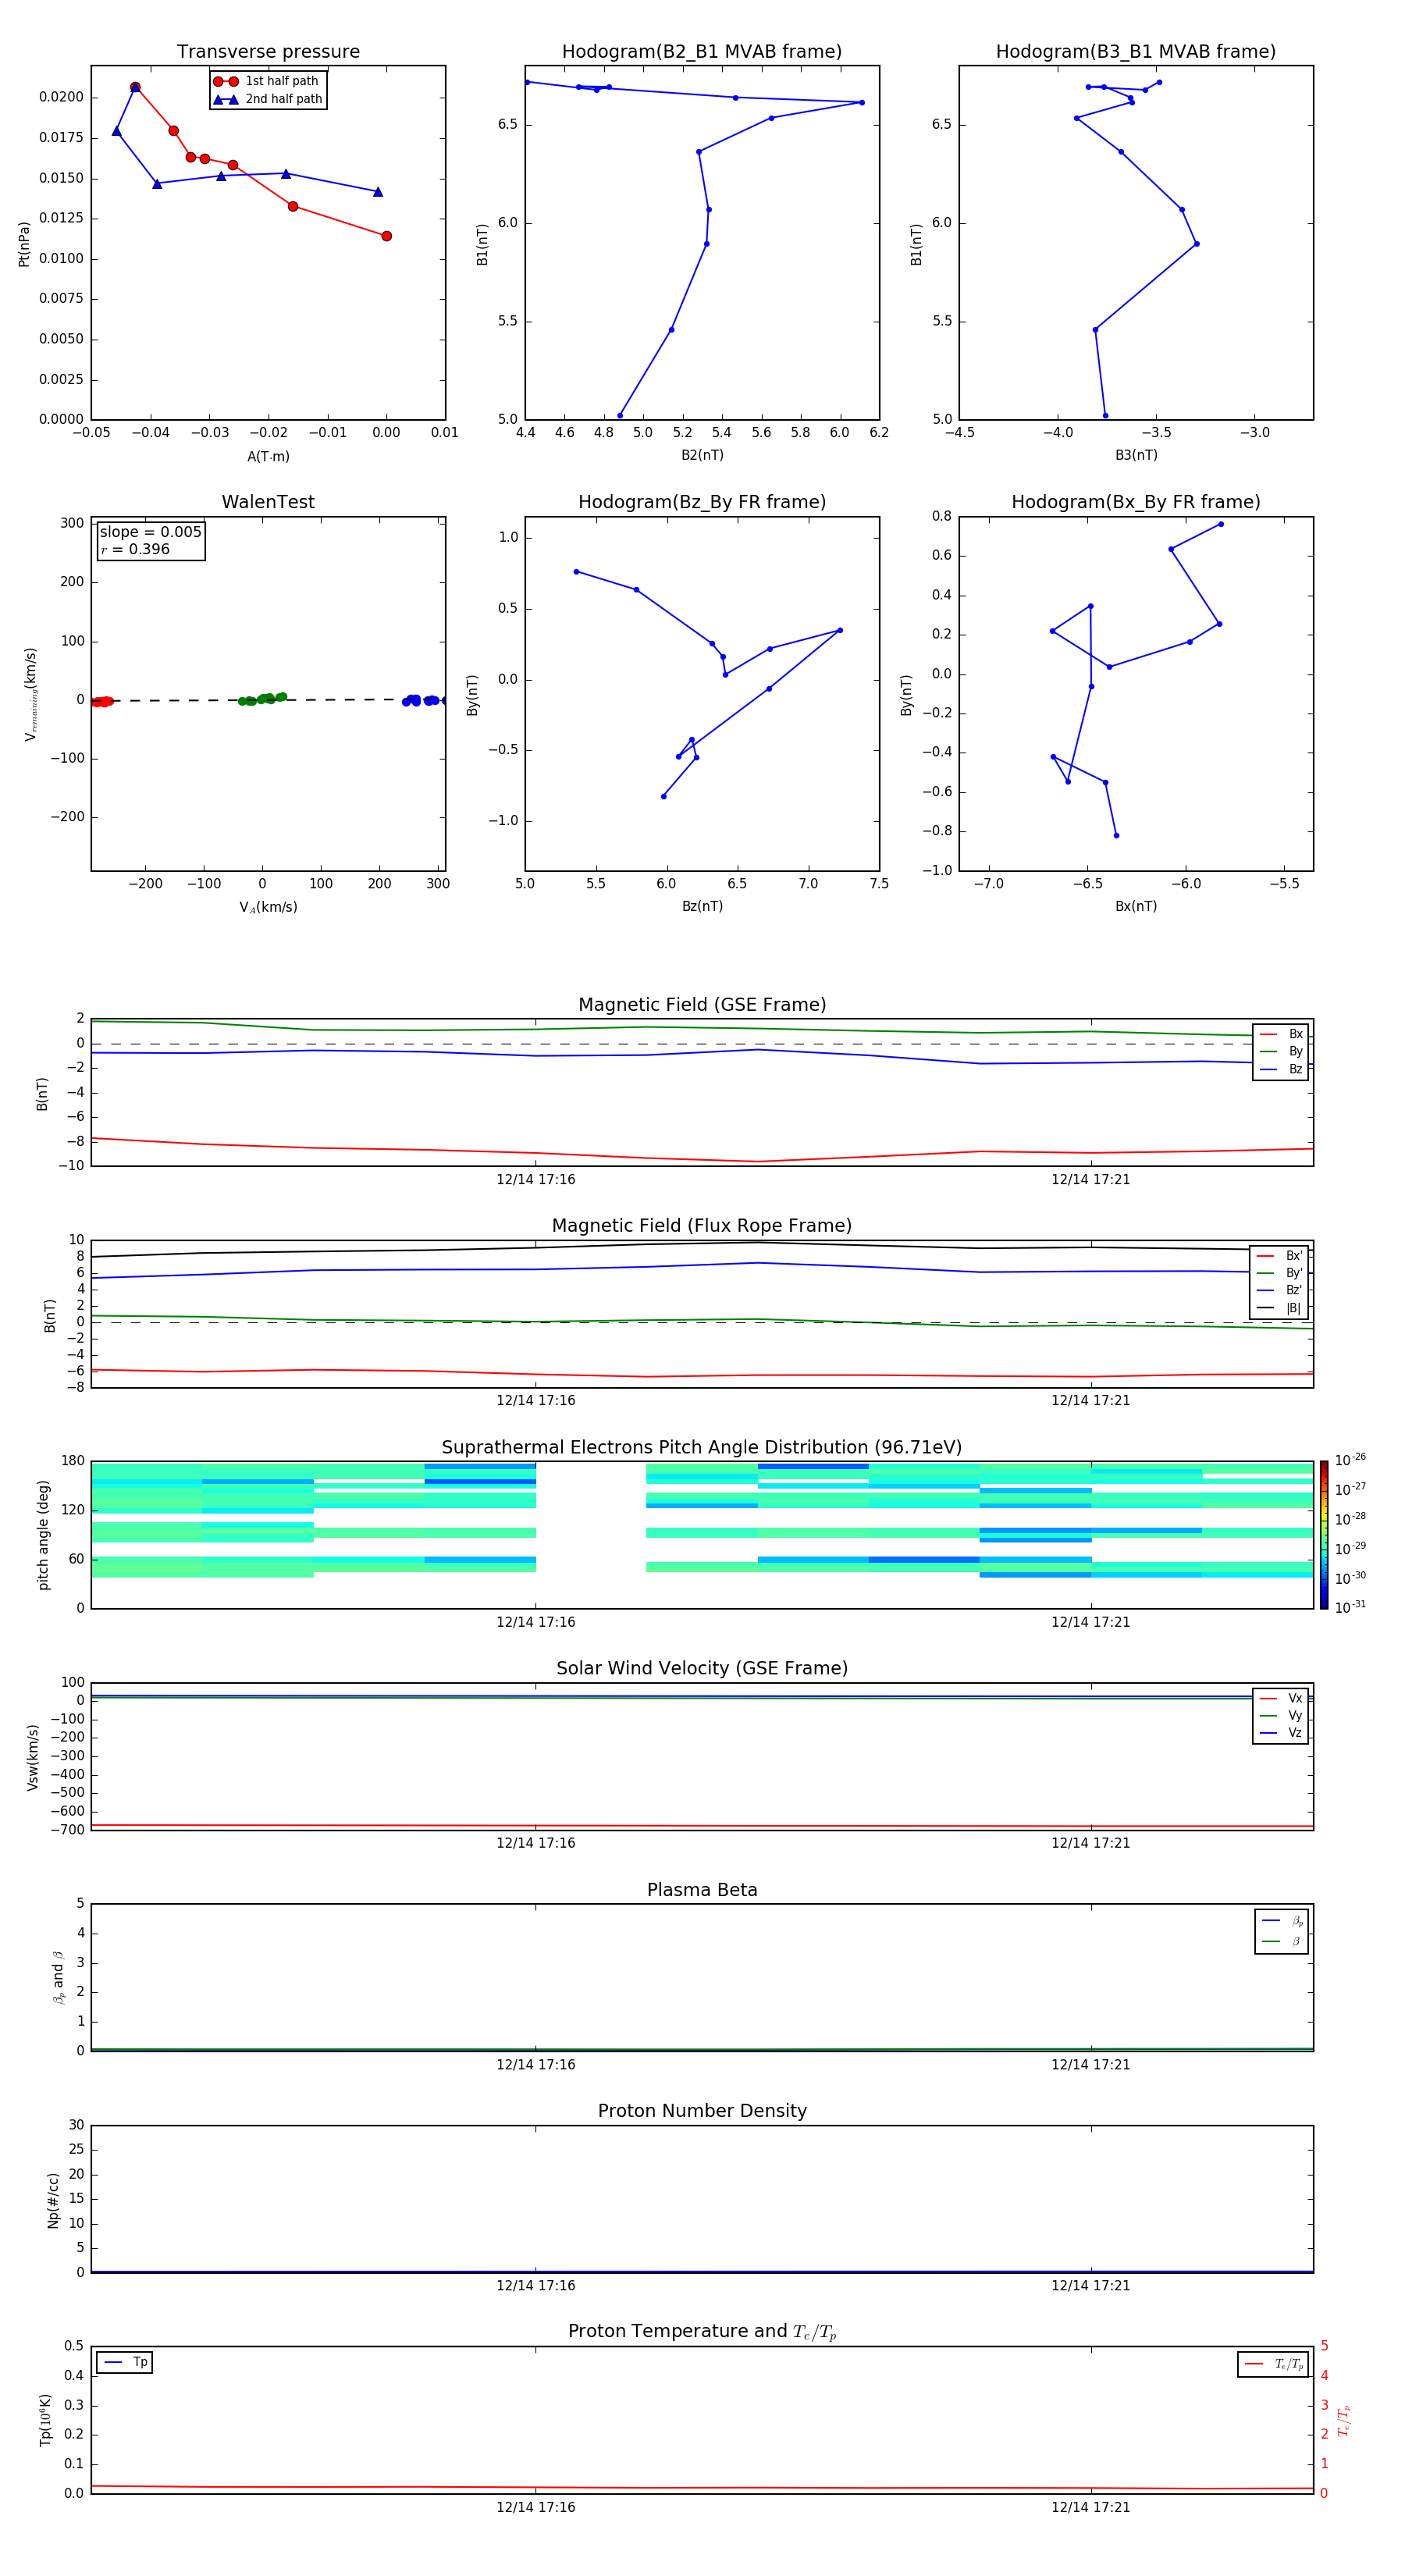
Task: Click the 'pitch angle (deg)' y-axis label
Action: pyautogui.click(x=43, y=1535)
